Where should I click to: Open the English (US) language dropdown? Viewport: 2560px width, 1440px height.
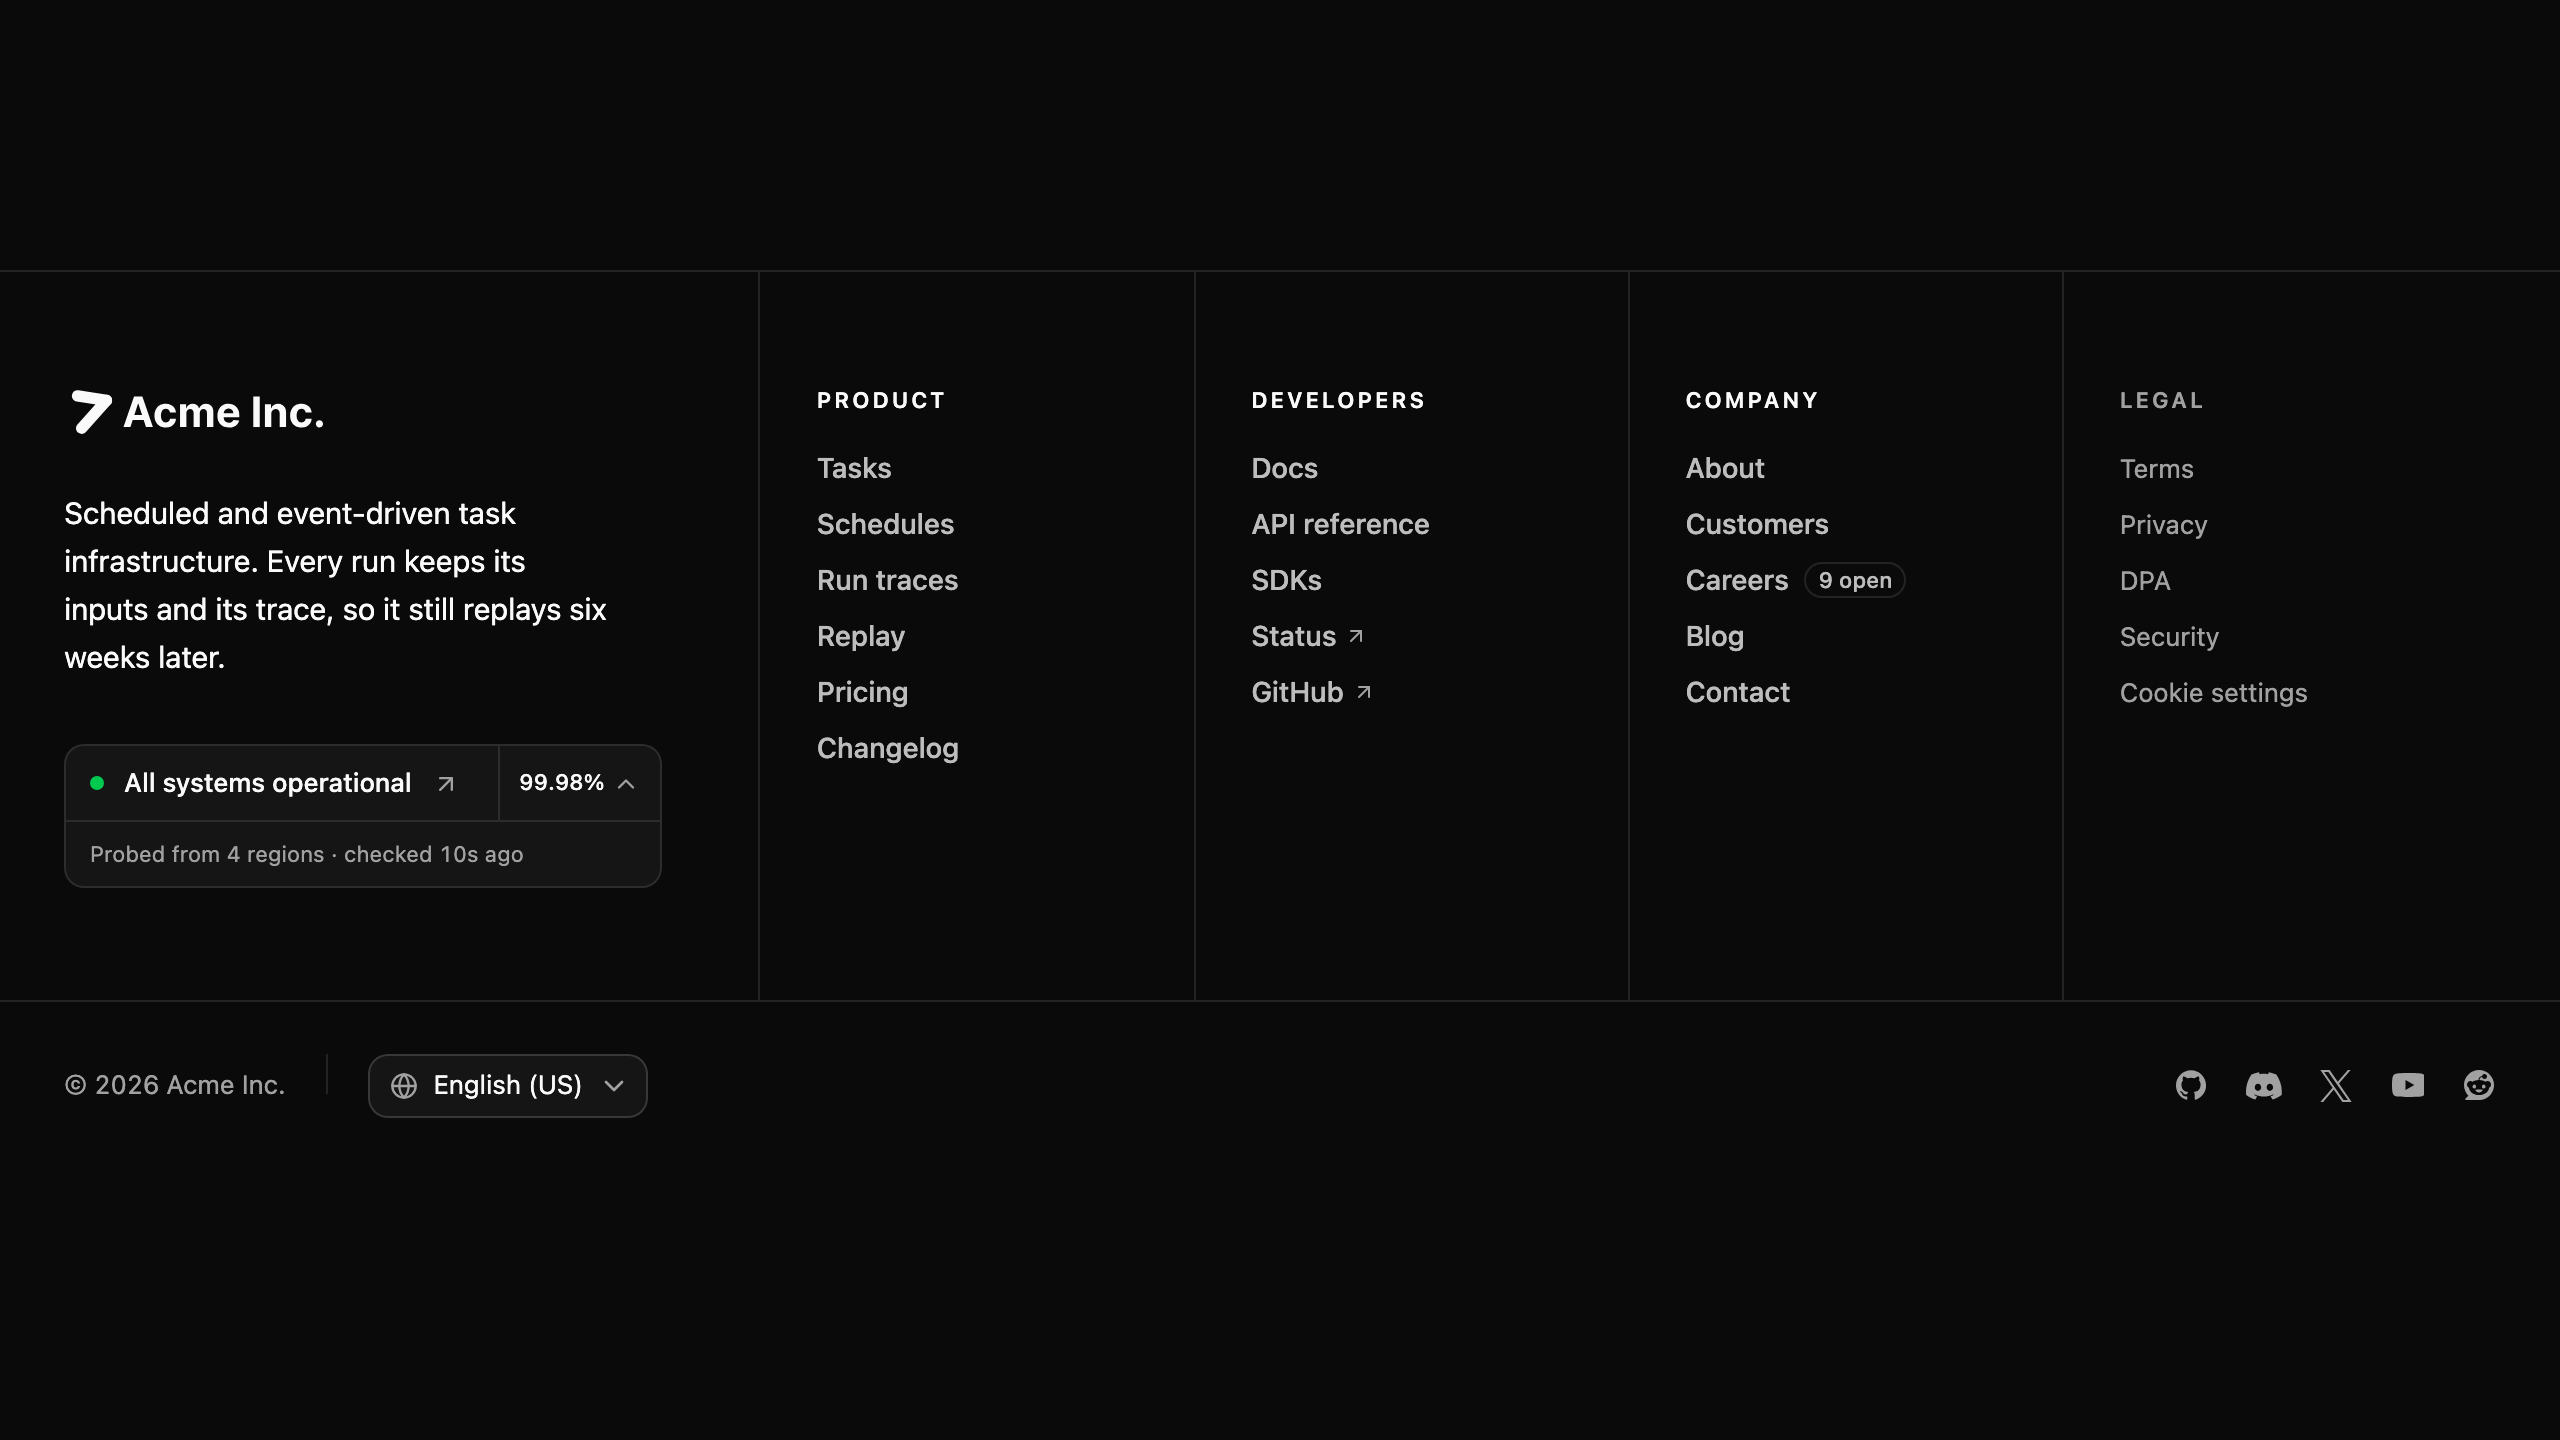[508, 1086]
